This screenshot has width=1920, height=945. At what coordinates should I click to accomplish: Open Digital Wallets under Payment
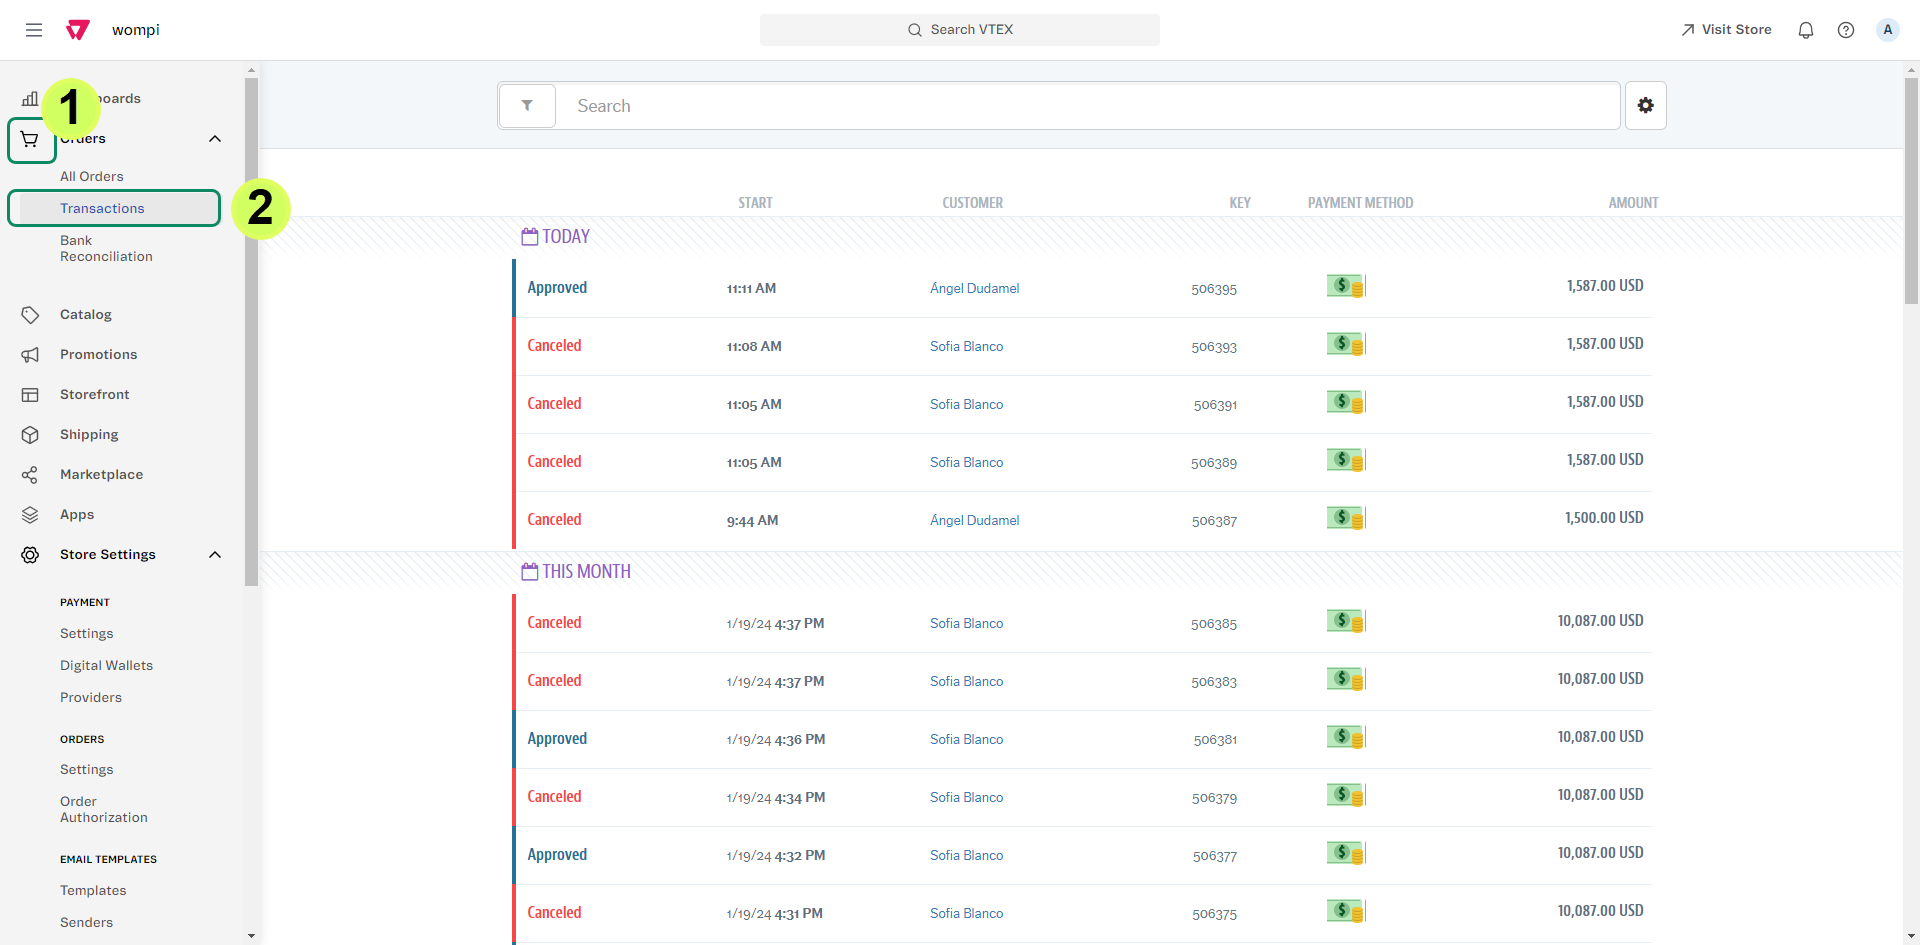[106, 666]
